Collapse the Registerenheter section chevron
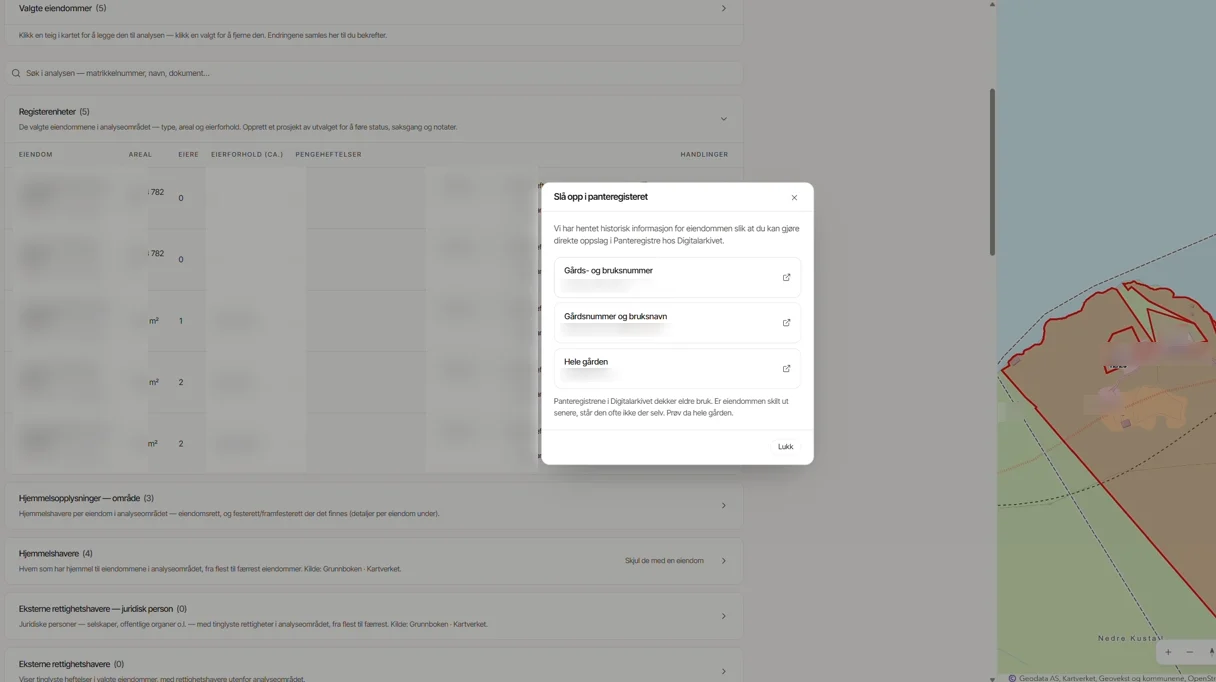Image resolution: width=1216 pixels, height=682 pixels. pos(724,119)
